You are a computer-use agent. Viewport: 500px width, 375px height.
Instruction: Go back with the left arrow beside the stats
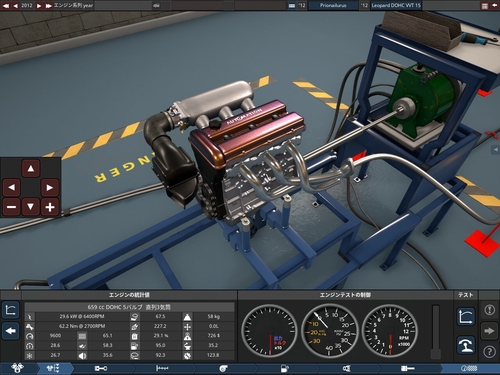tap(11, 331)
